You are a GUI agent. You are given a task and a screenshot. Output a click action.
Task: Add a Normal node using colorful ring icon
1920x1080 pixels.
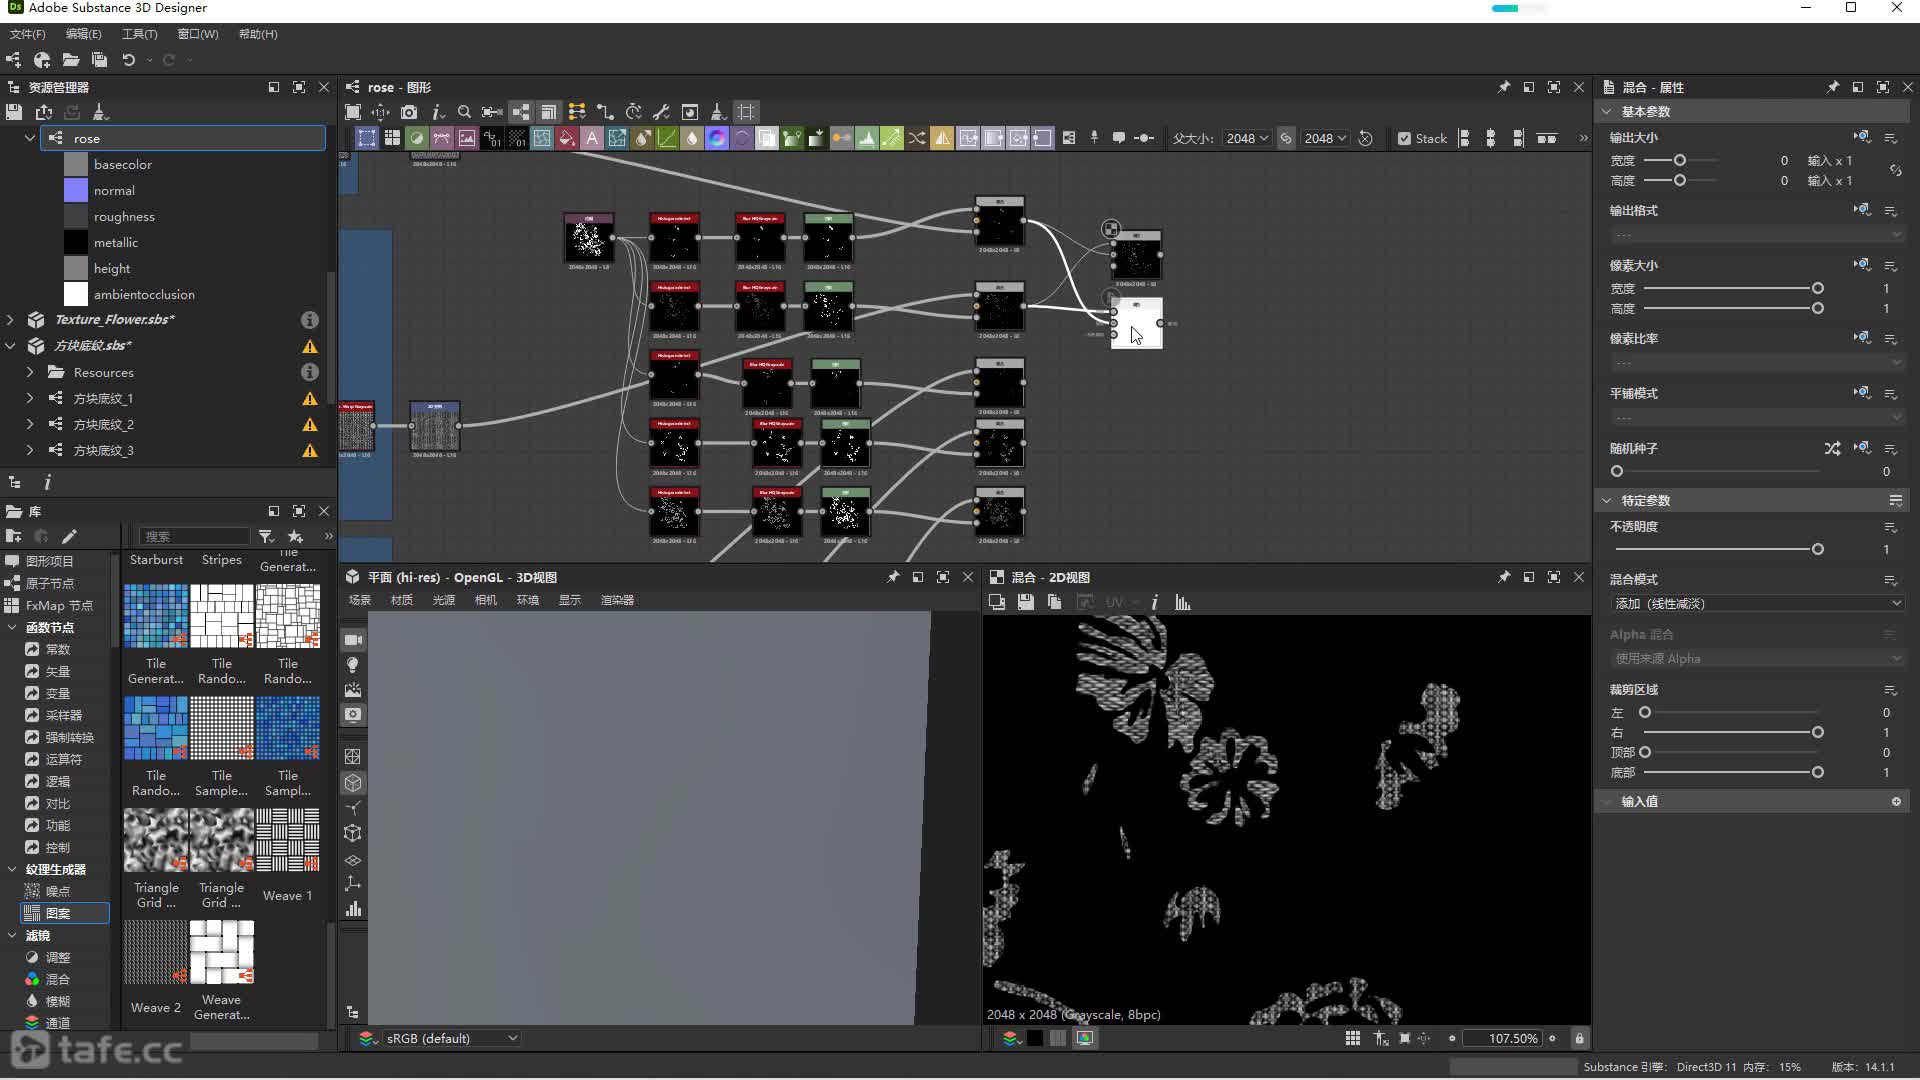[x=717, y=138]
